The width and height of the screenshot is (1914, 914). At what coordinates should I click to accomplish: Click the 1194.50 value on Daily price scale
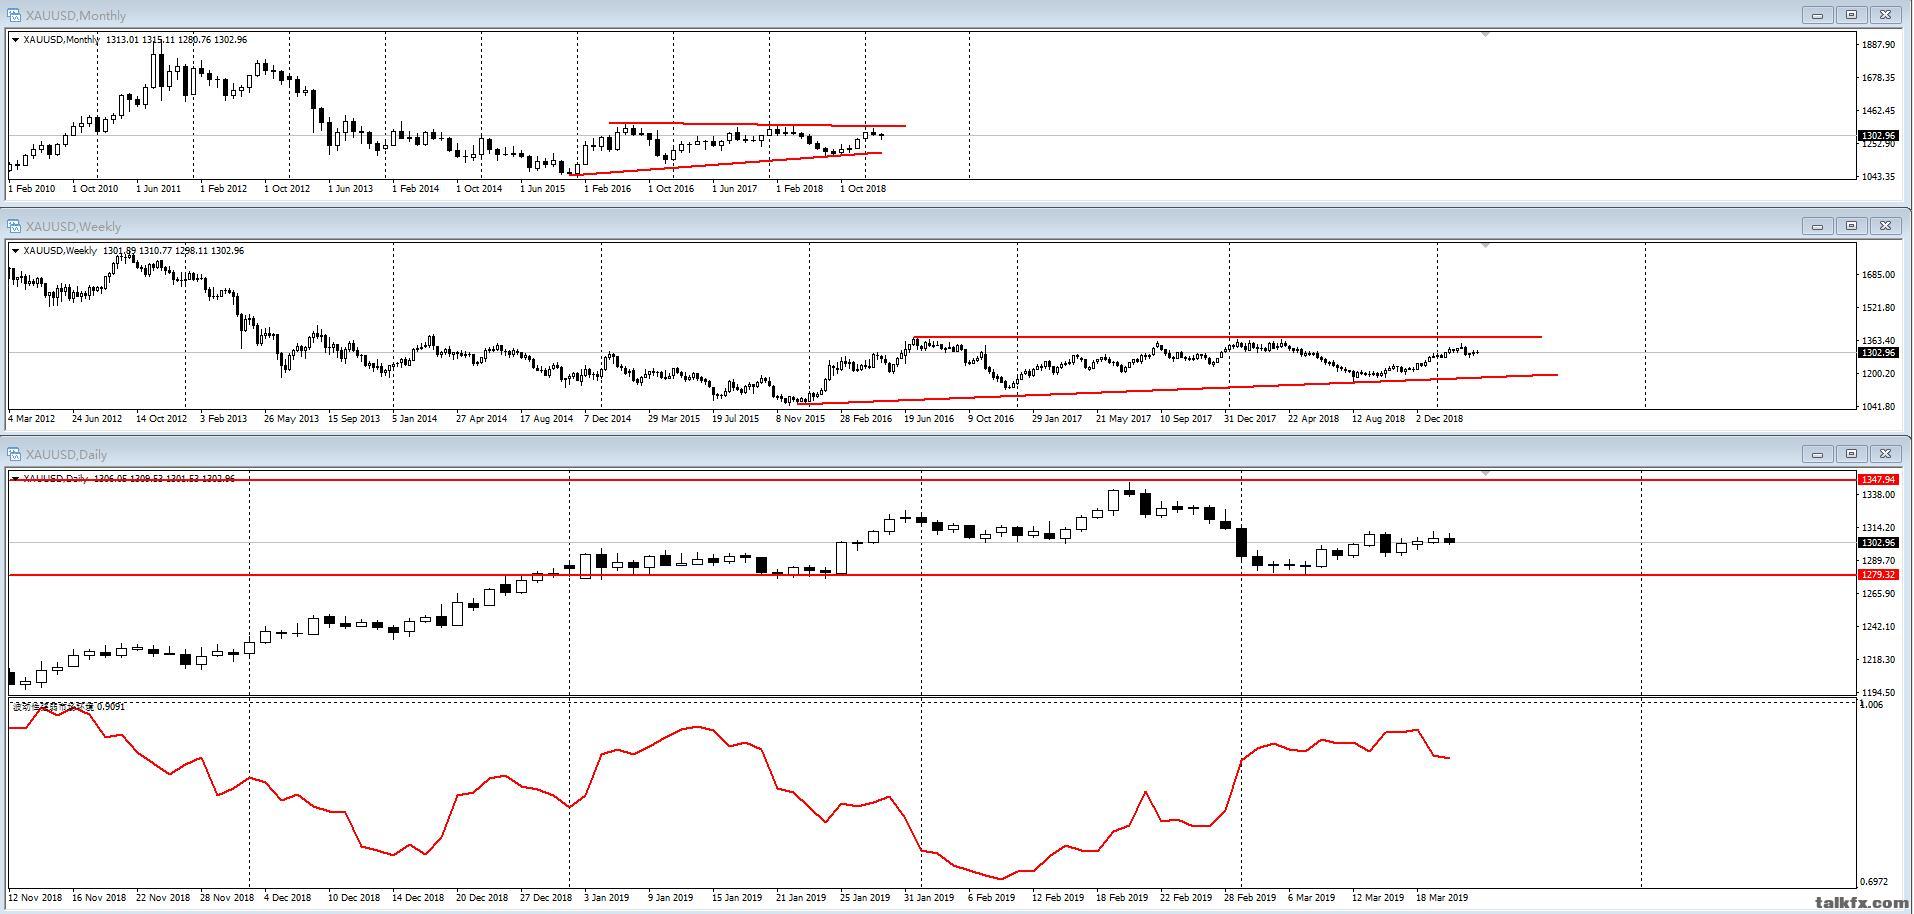point(1879,693)
